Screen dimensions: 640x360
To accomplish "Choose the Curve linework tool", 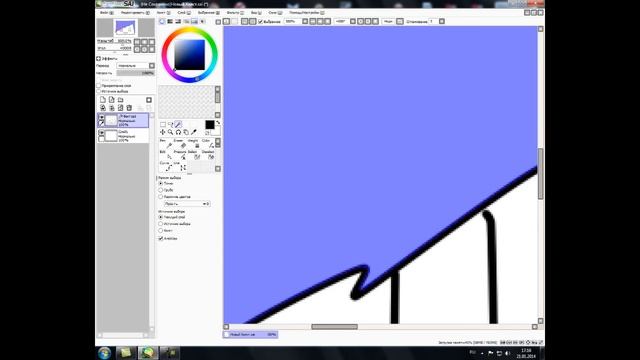I will point(166,166).
